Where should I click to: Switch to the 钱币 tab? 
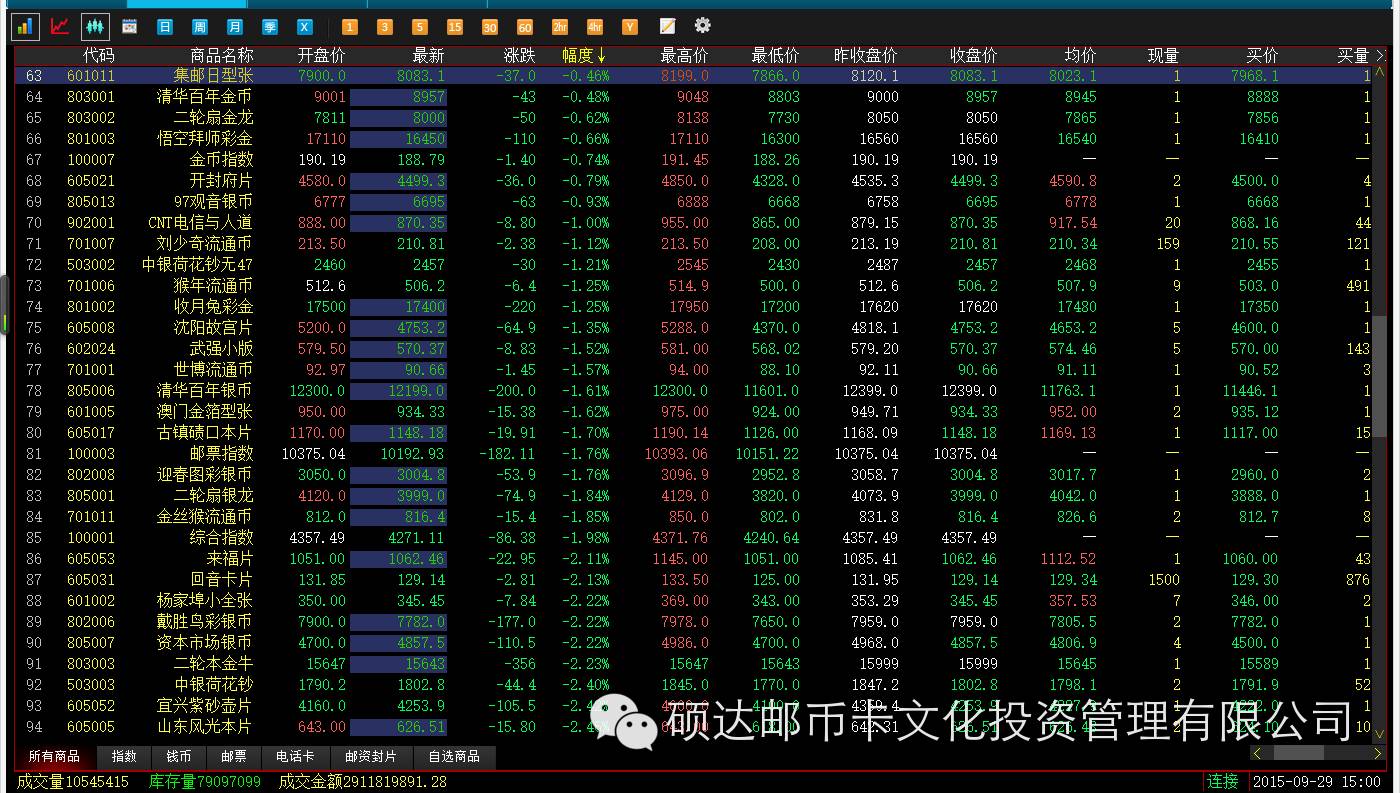tap(179, 757)
